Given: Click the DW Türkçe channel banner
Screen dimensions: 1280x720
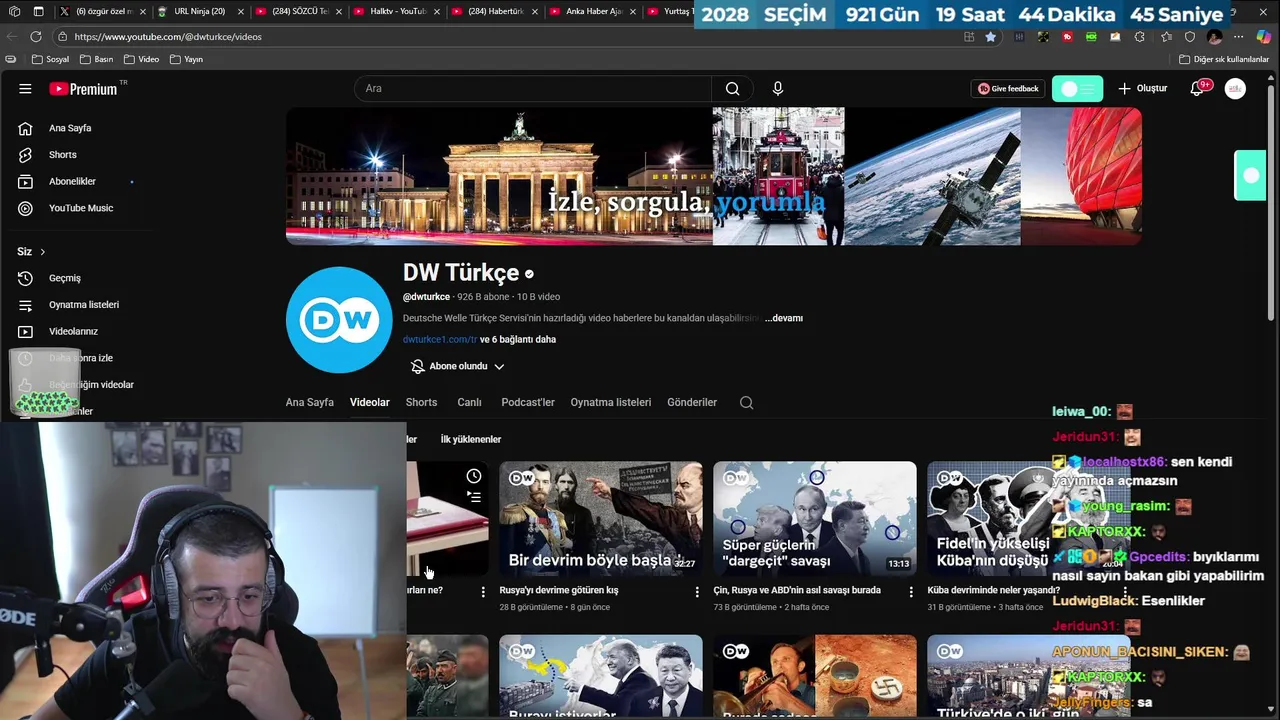Looking at the screenshot, I should click(x=714, y=176).
